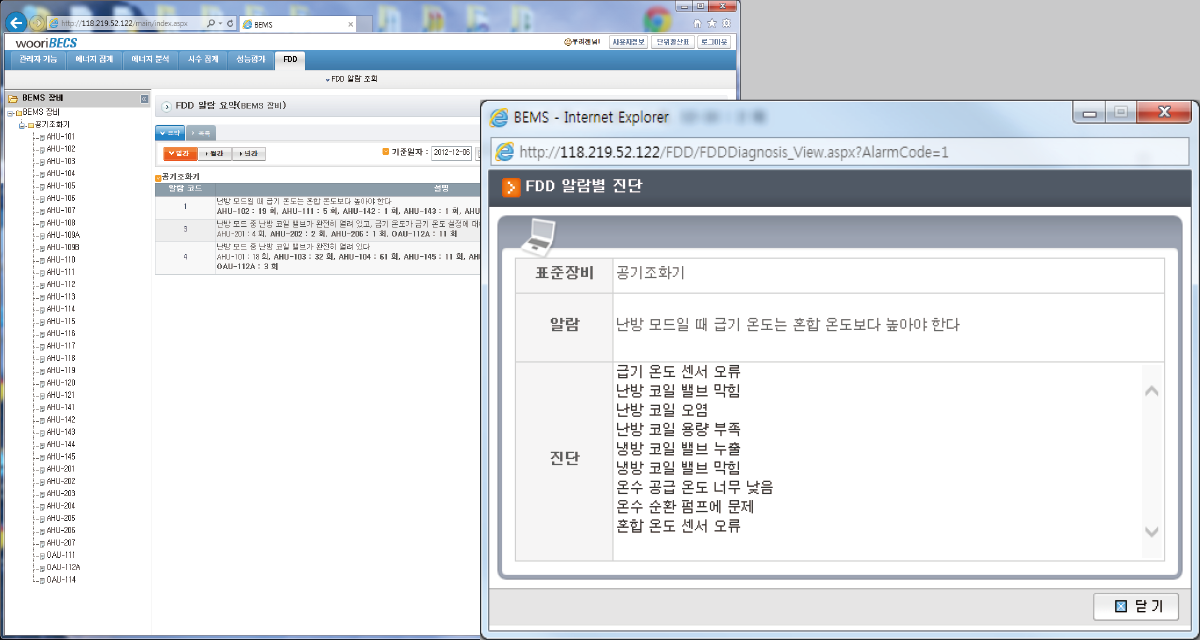Click the IE back navigation arrow
Image resolution: width=1200 pixels, height=640 pixels.
[17, 22]
